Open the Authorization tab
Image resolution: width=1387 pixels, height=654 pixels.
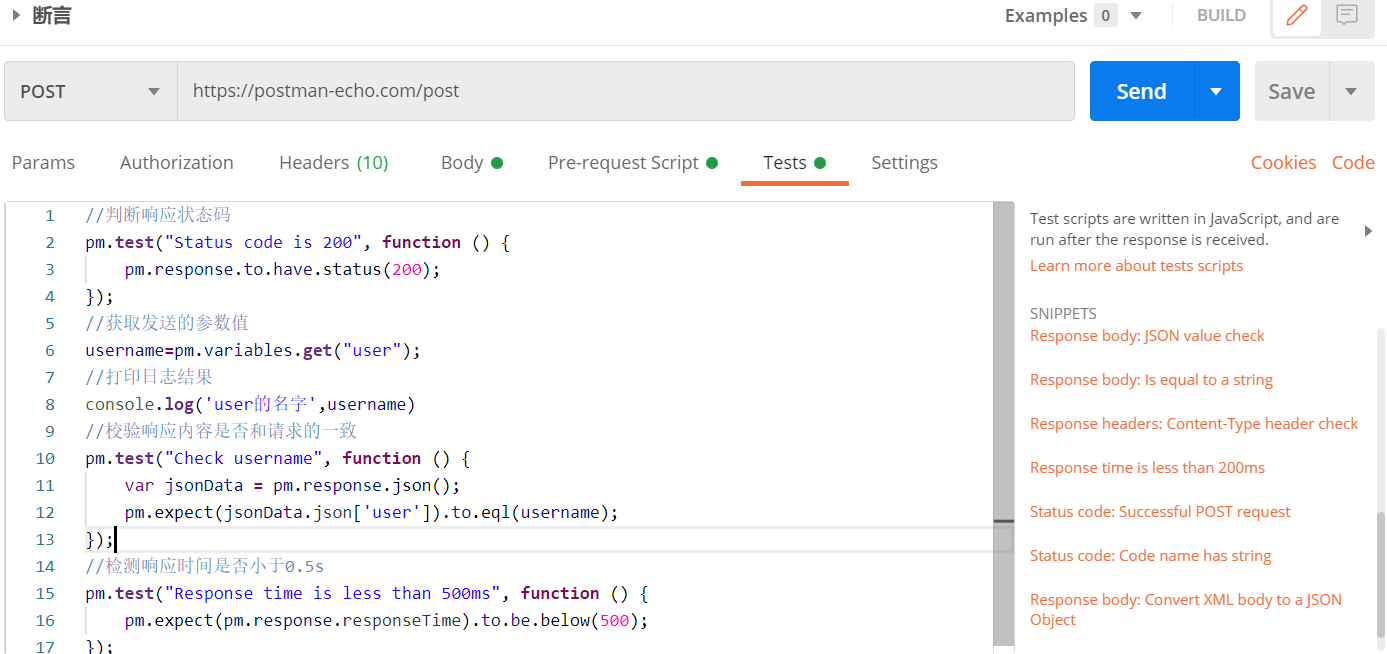[177, 163]
